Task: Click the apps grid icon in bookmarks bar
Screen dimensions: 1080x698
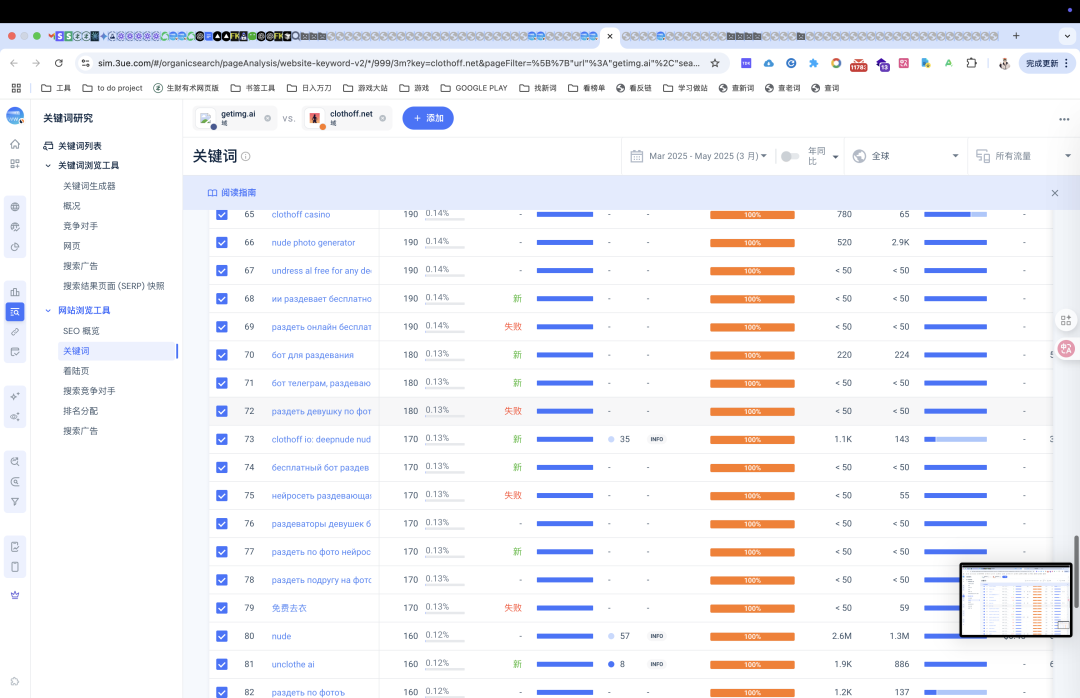Action: (17, 88)
